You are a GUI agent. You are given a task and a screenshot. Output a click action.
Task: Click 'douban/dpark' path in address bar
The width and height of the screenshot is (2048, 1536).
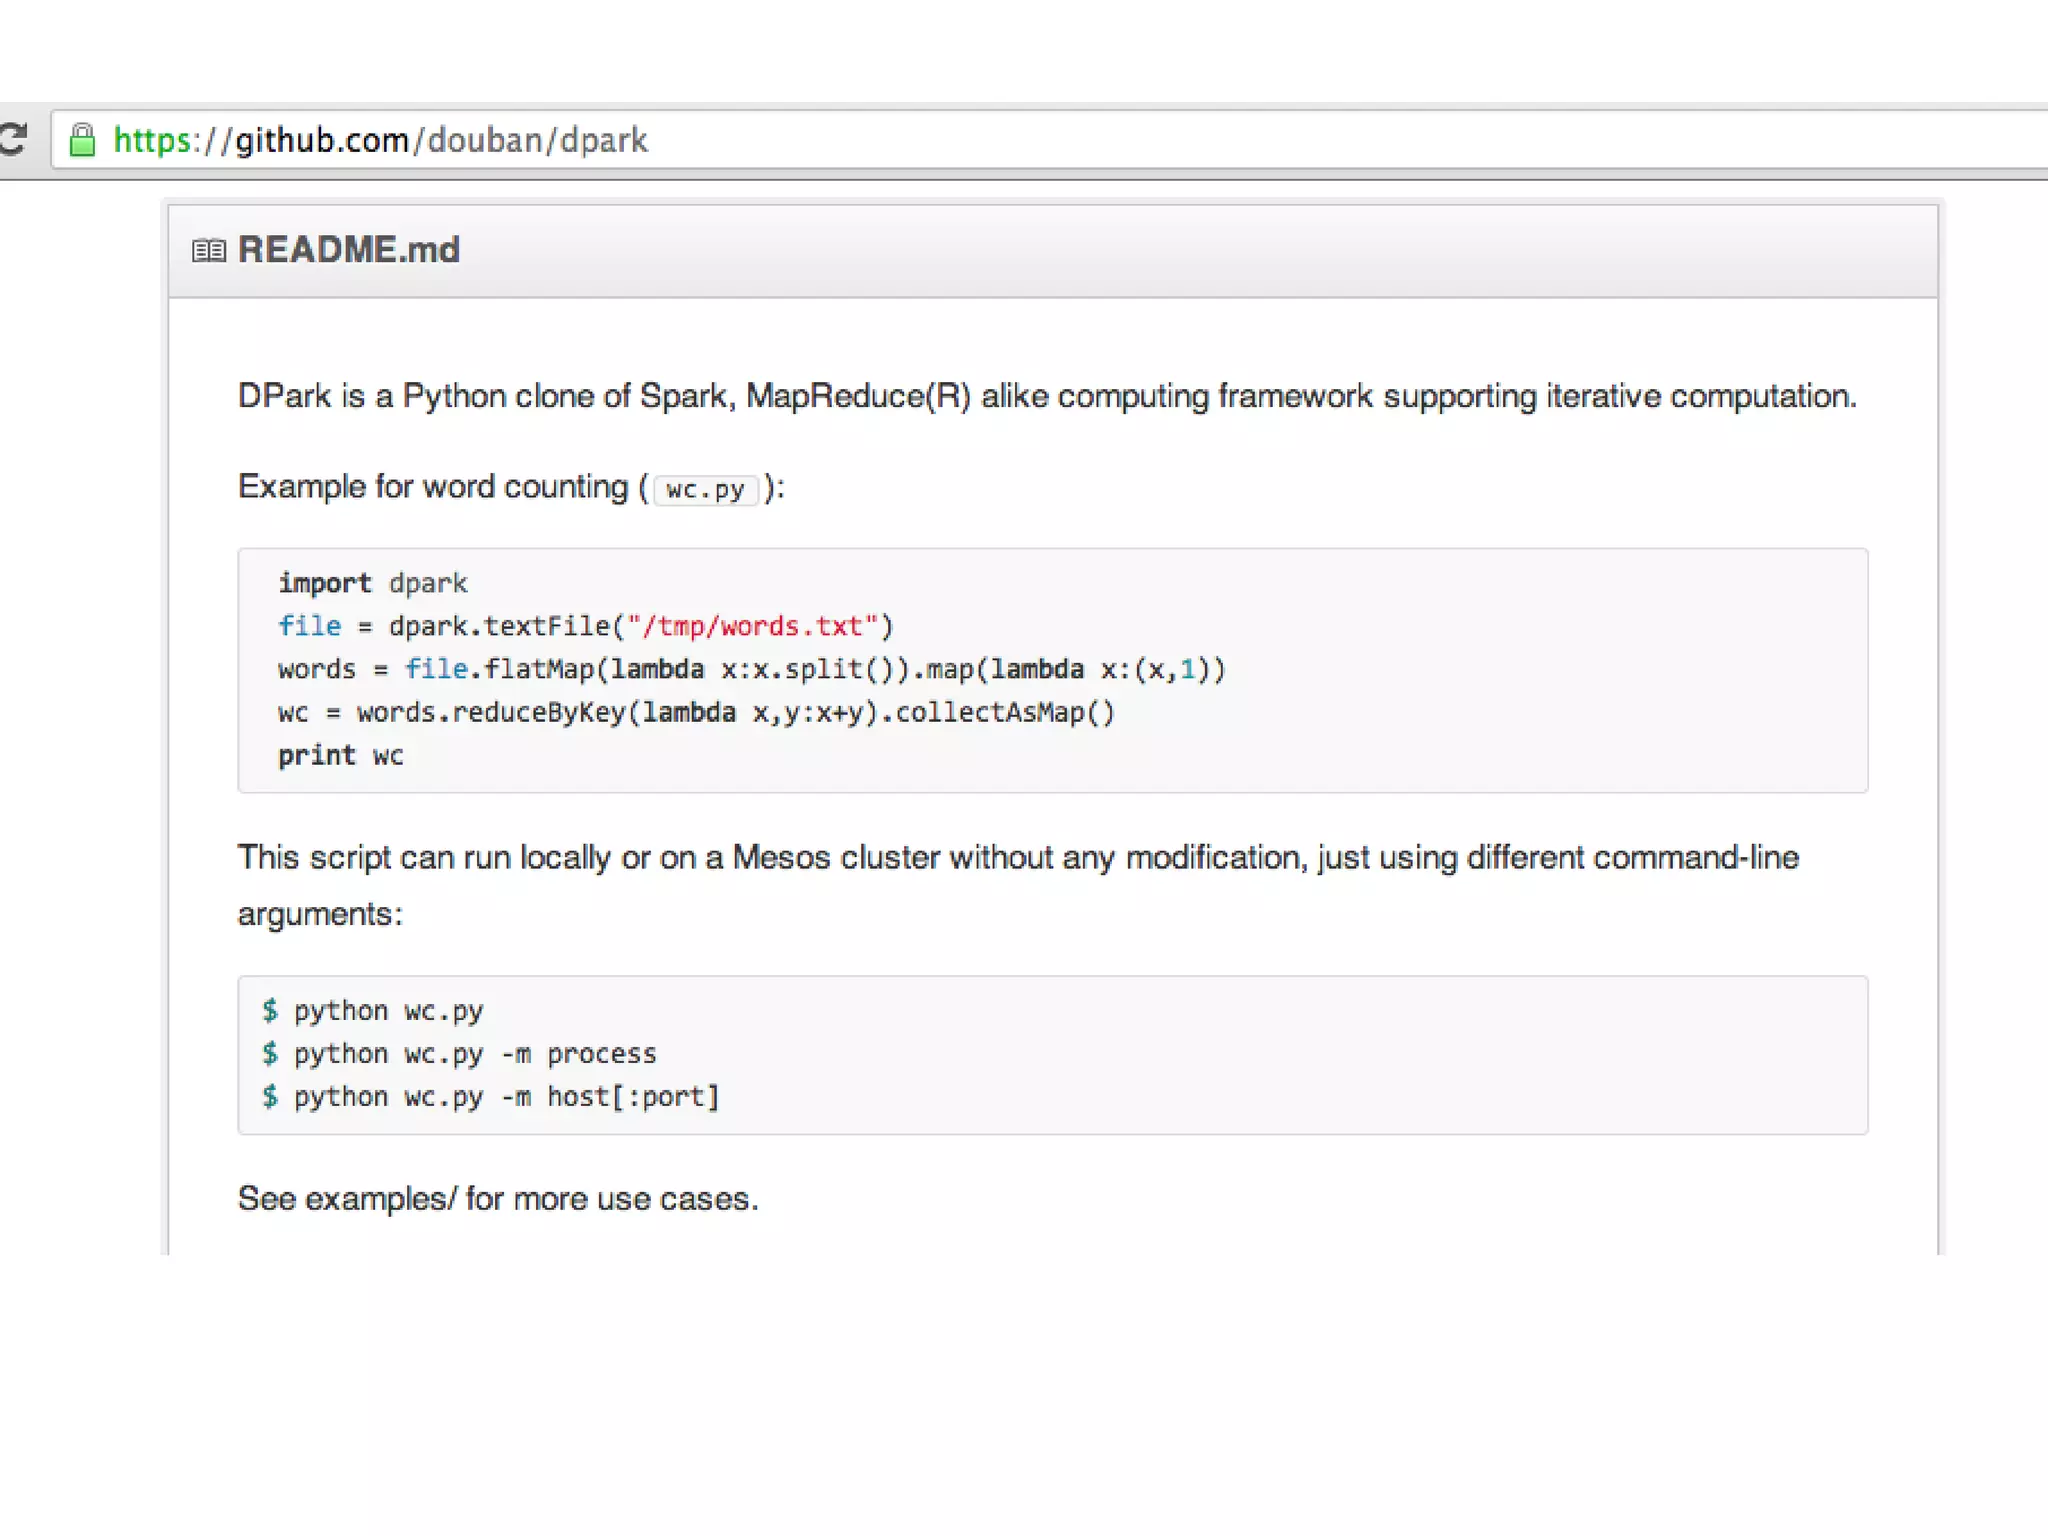click(x=537, y=140)
